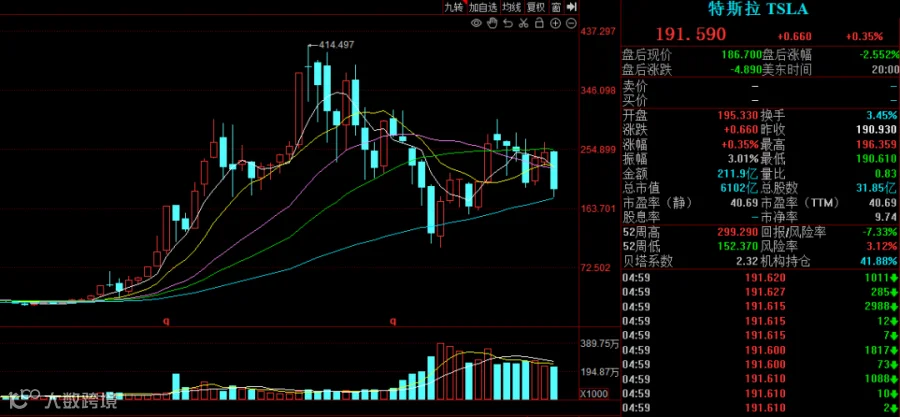Select the tick row priced 191.627
Viewport: 900px width, 417px height.
(760, 292)
